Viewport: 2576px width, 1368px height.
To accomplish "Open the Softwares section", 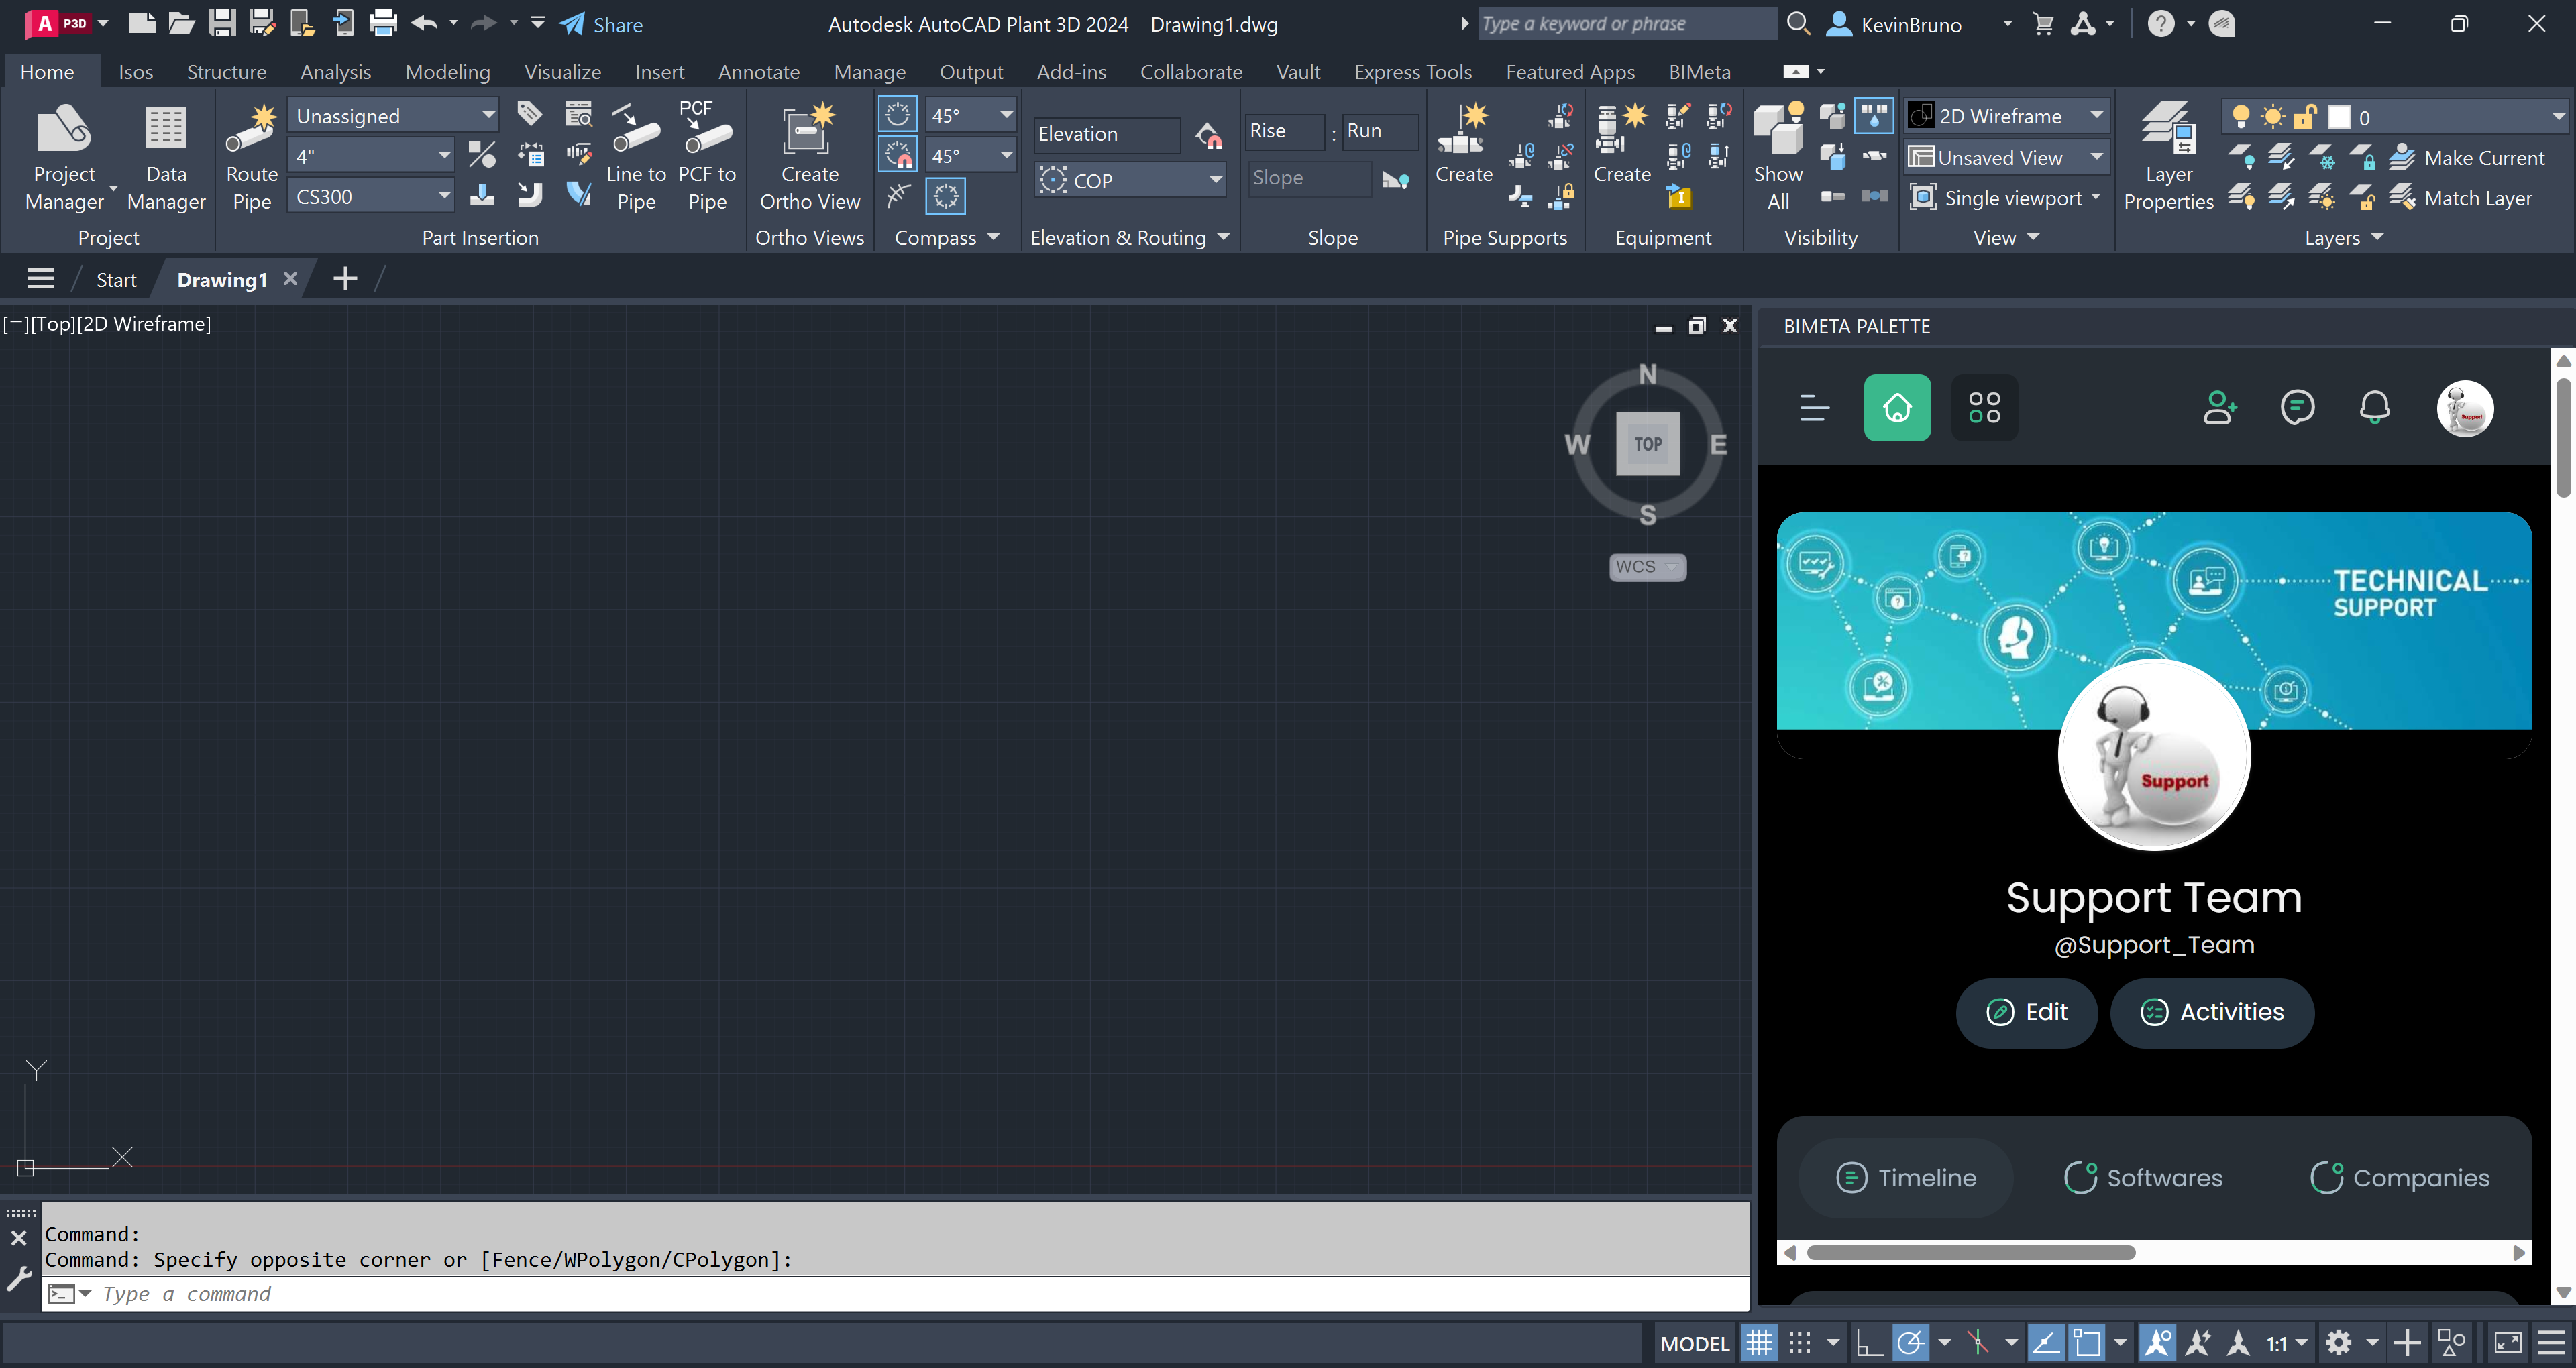I will click(2143, 1178).
